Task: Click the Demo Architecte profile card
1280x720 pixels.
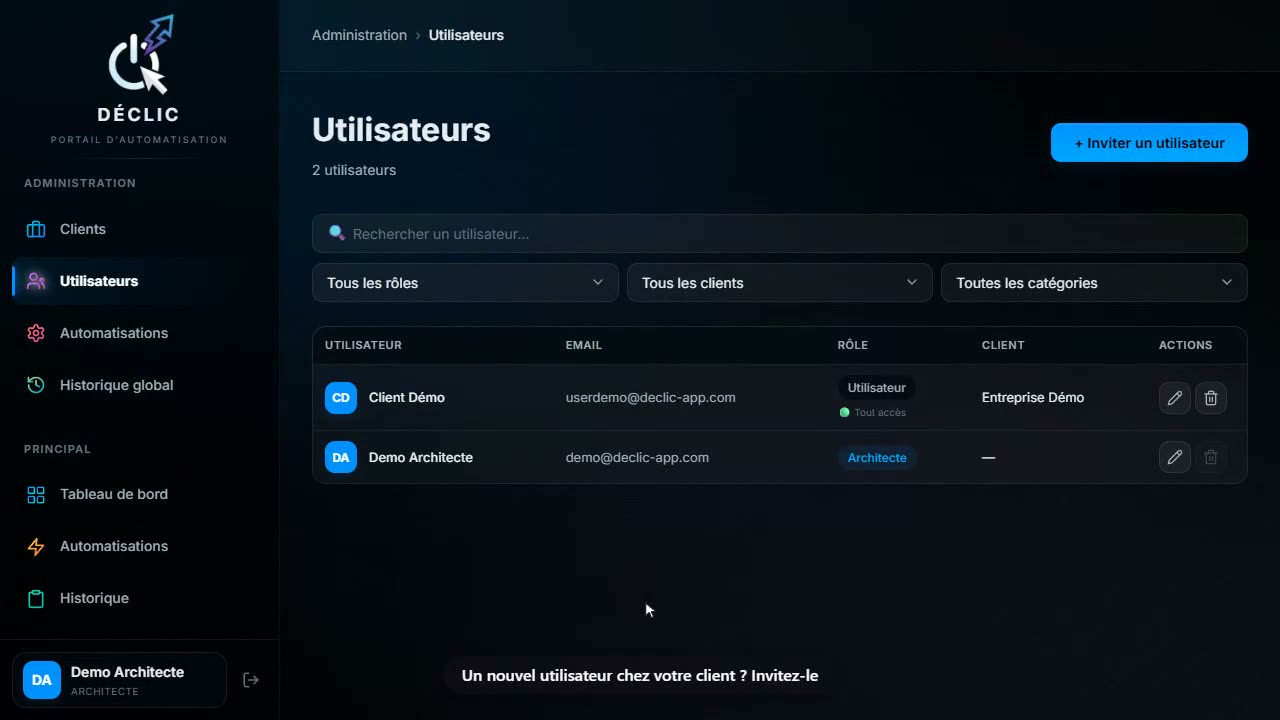Action: (119, 680)
